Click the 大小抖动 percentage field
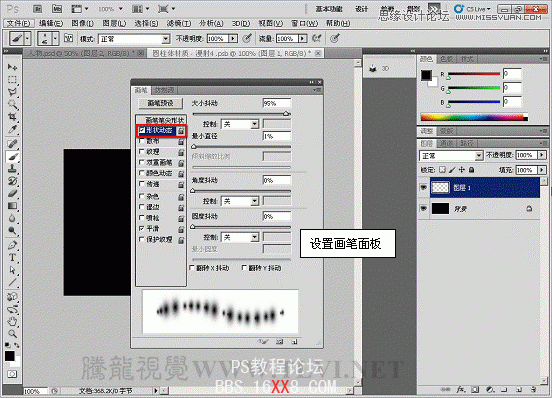This screenshot has width=552, height=398. point(277,103)
